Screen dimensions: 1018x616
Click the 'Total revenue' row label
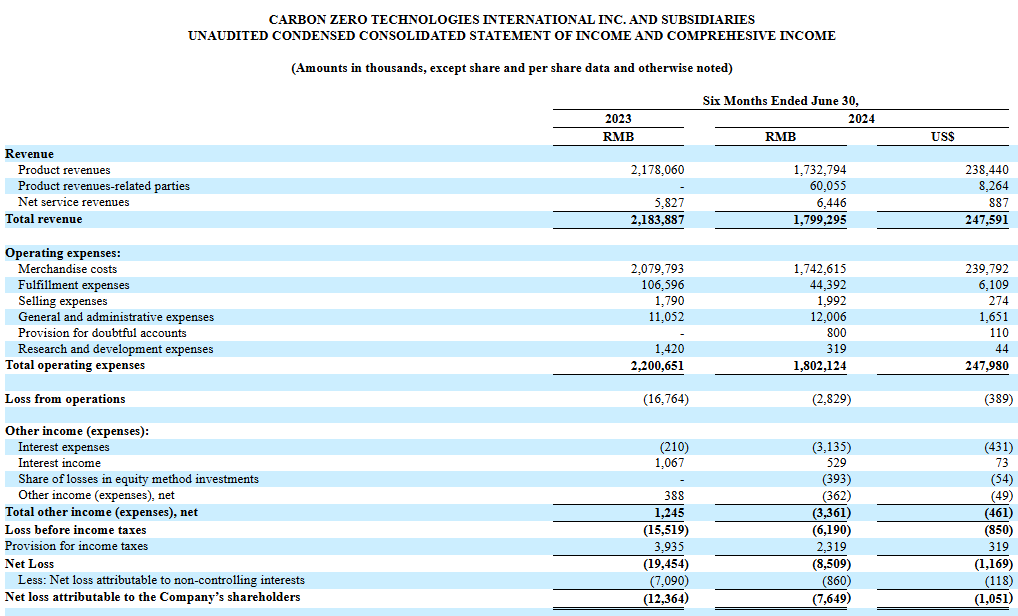(43, 219)
